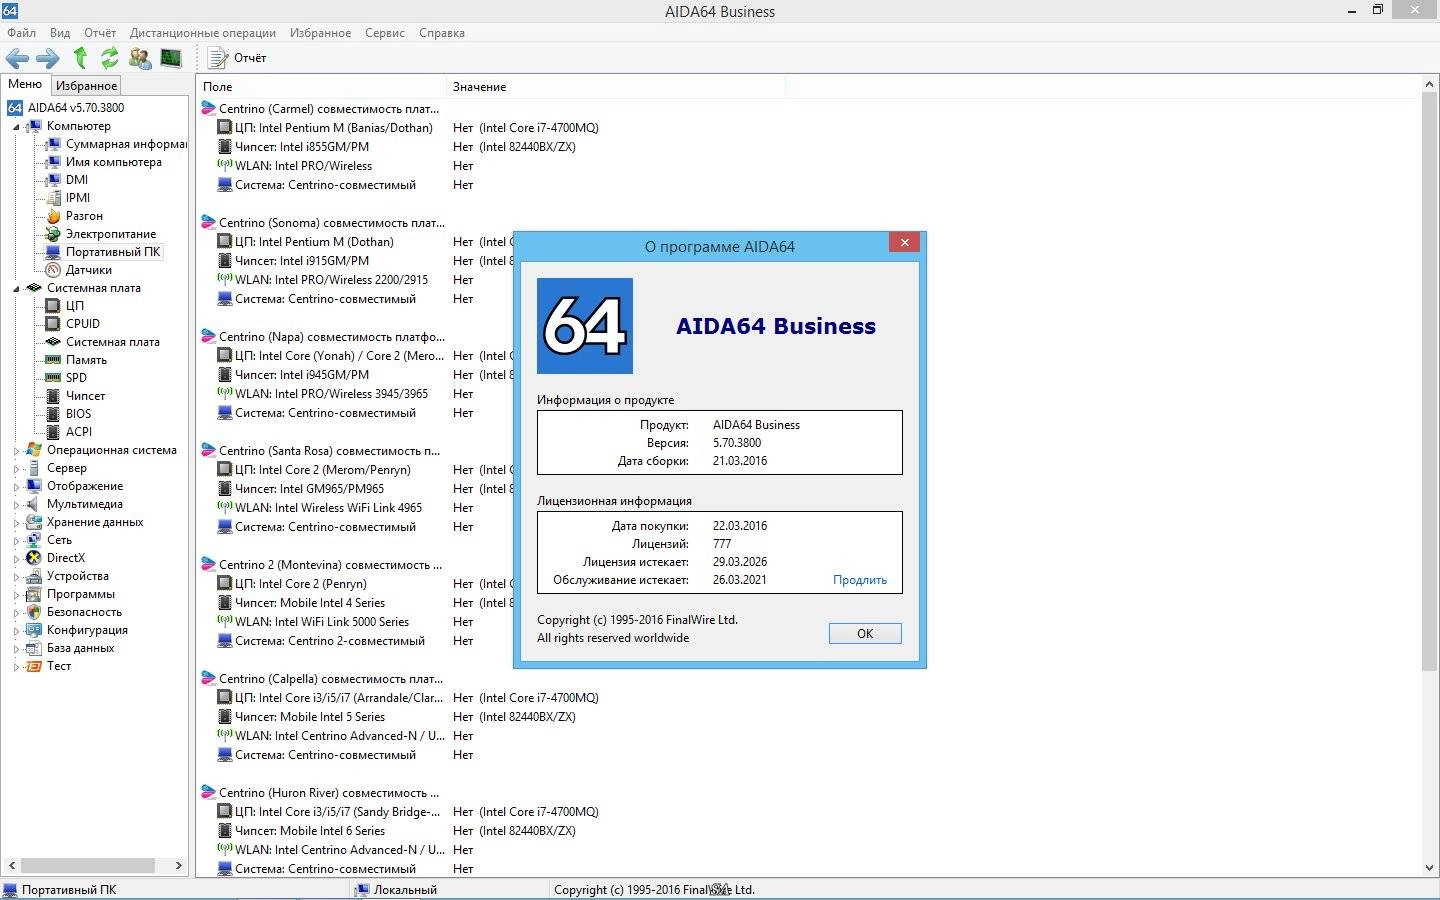Click the Значение column header
This screenshot has height=900, width=1440.
pyautogui.click(x=616, y=87)
